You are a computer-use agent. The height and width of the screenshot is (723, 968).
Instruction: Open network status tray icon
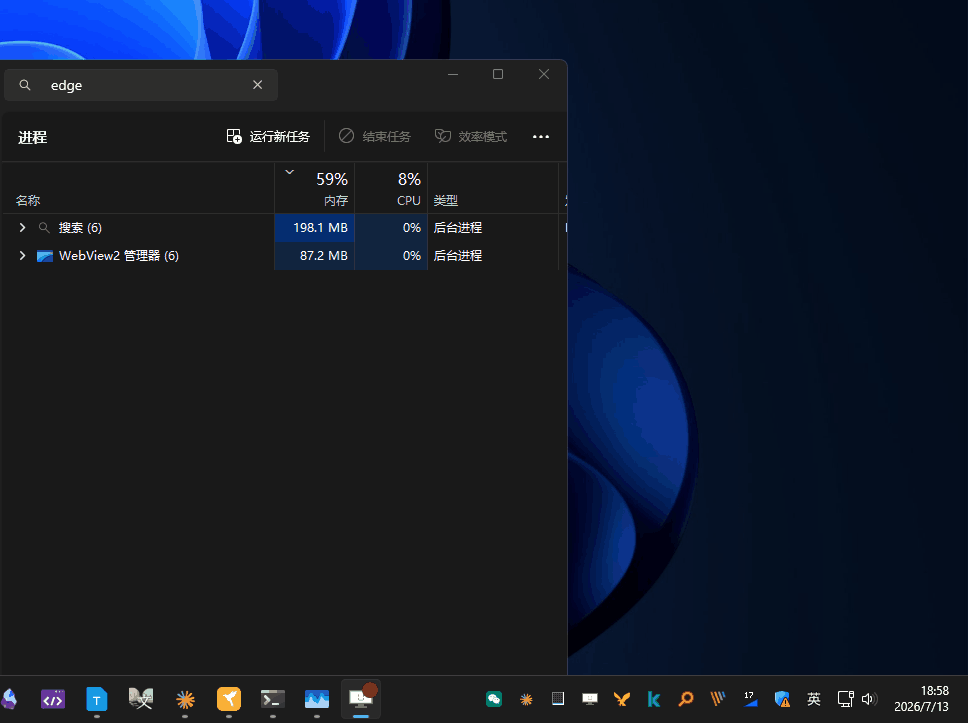click(845, 699)
